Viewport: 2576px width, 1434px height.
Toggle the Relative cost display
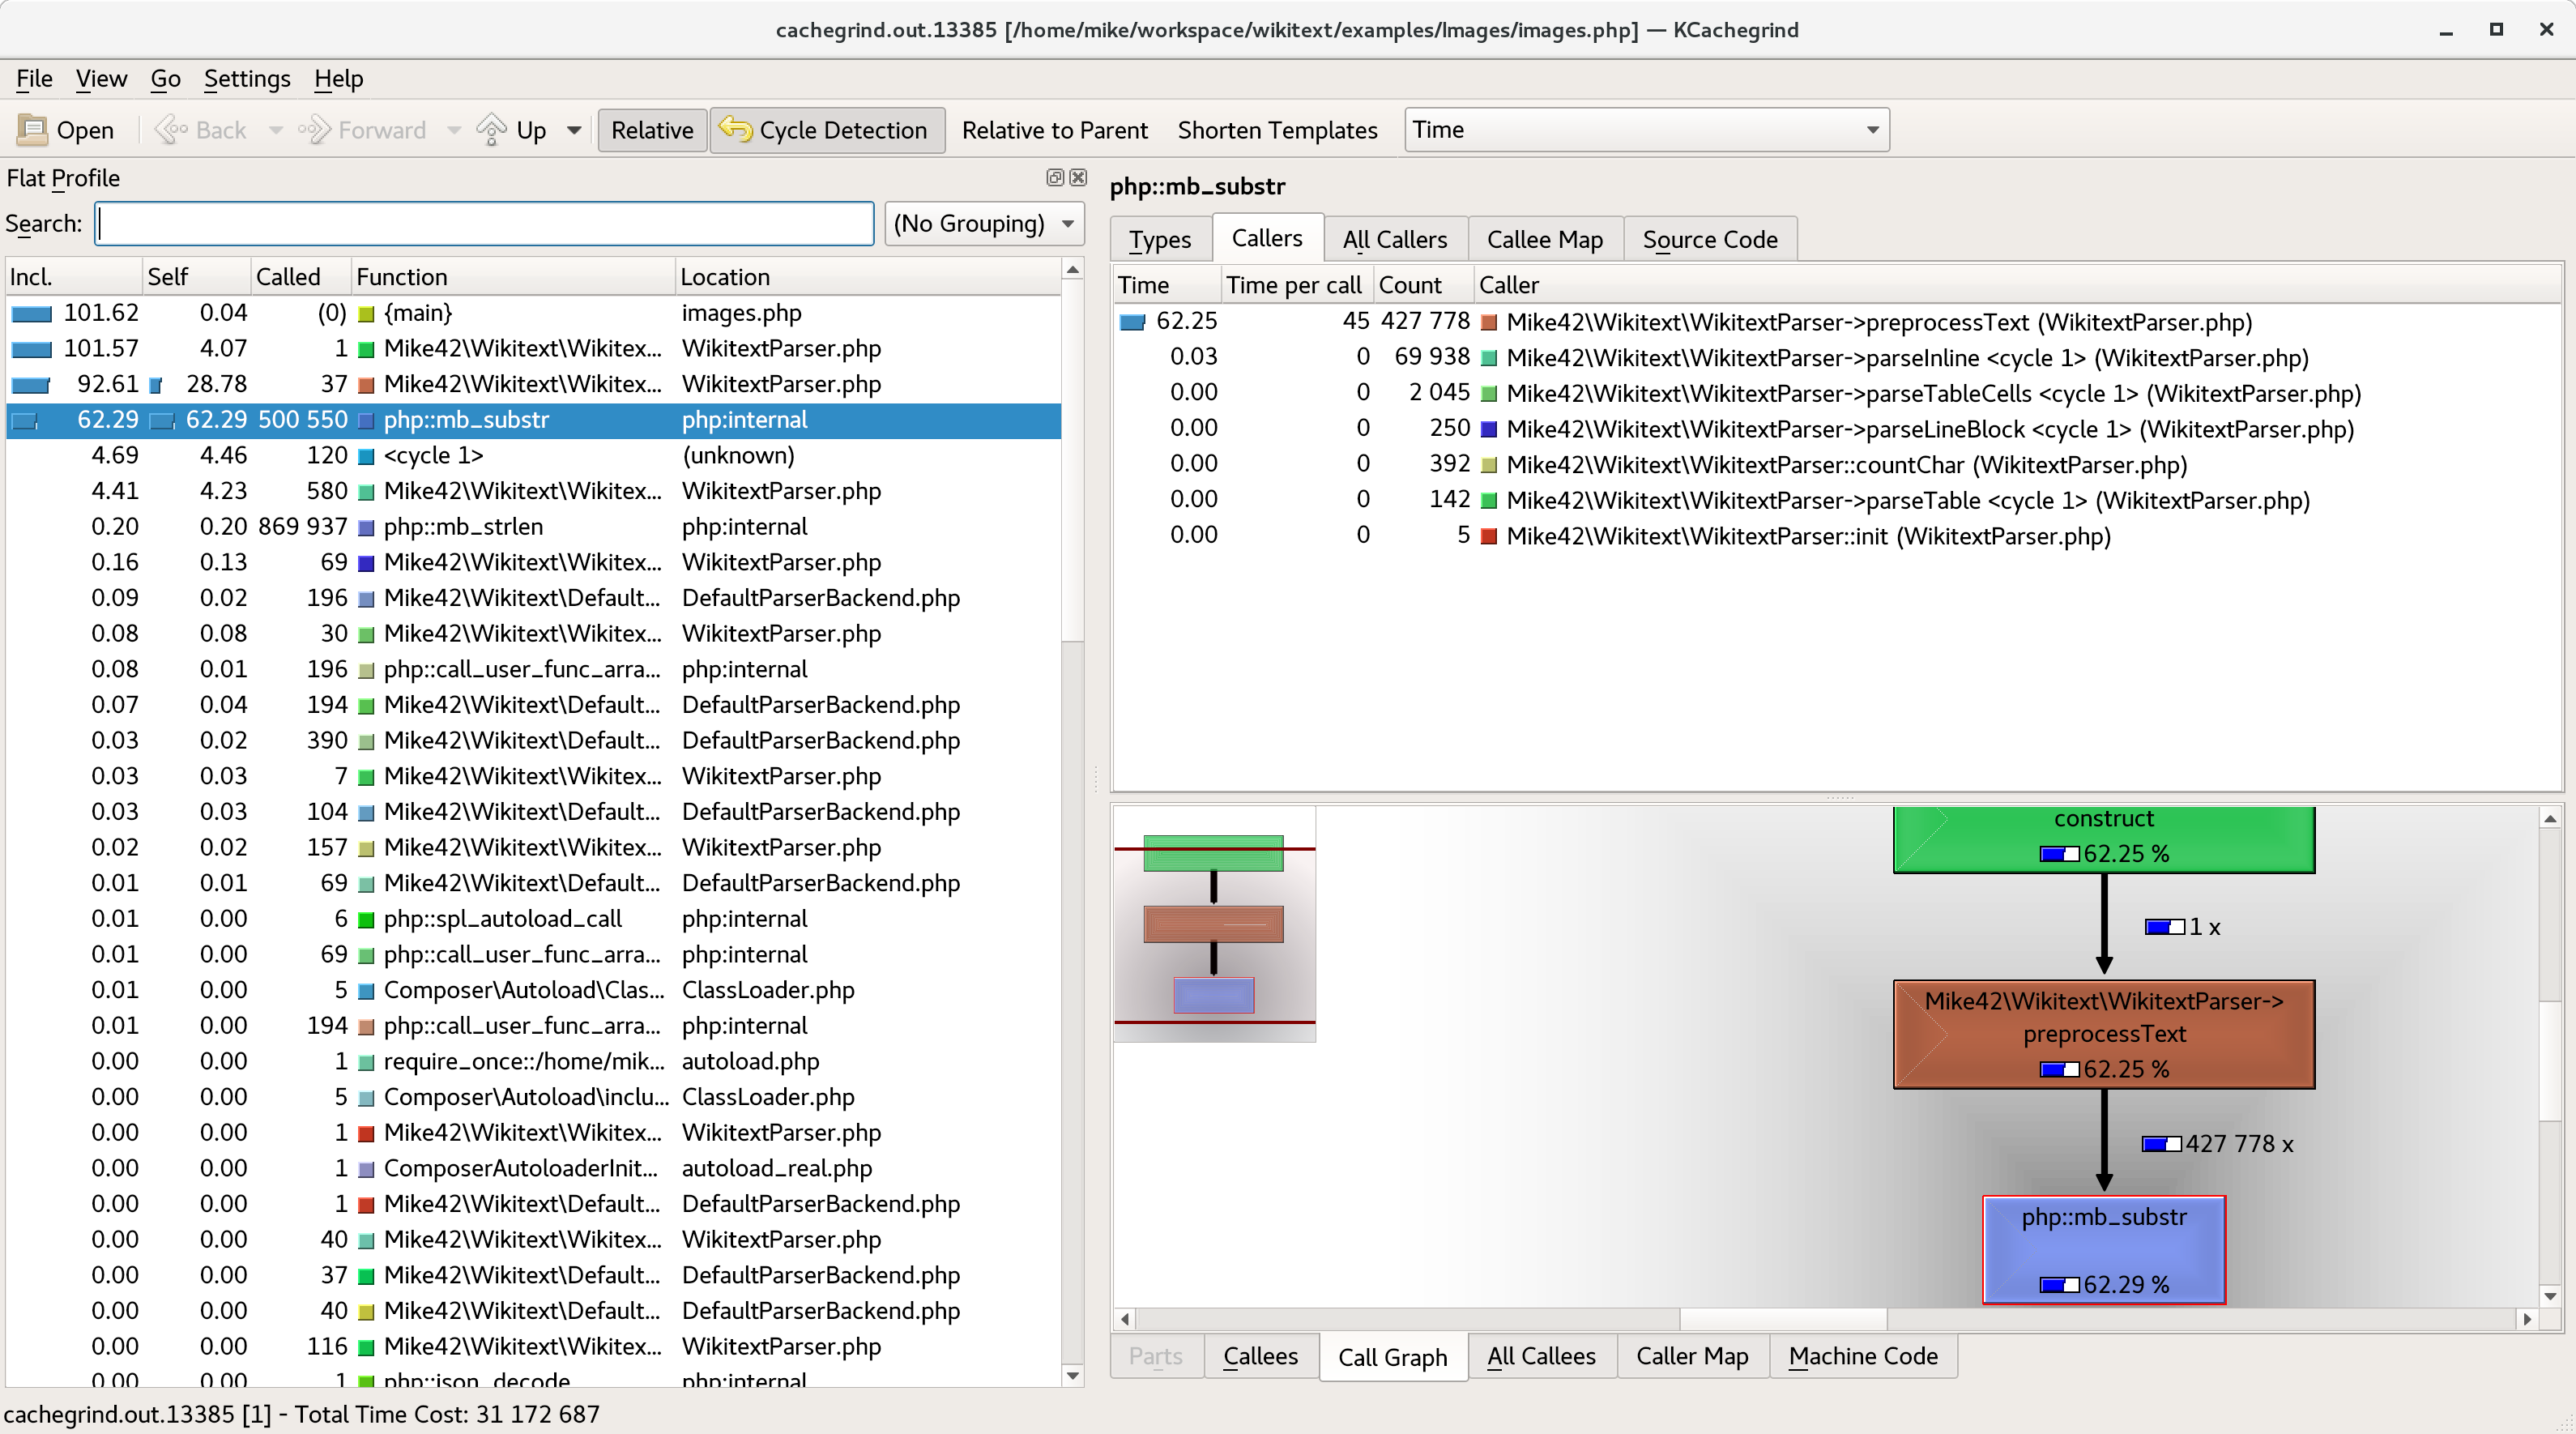point(652,130)
